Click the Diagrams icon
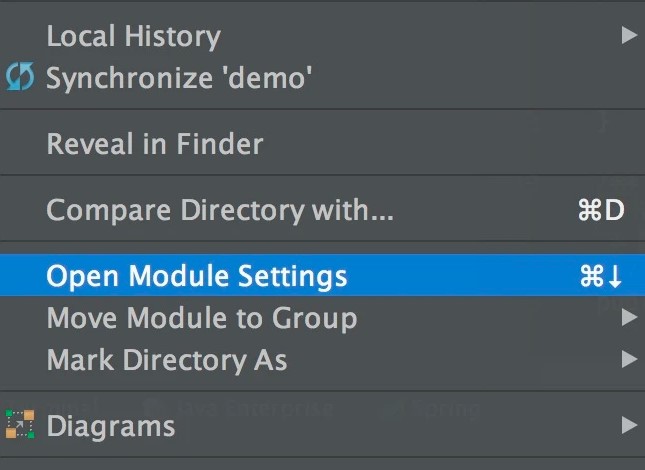This screenshot has width=645, height=470. [x=20, y=426]
